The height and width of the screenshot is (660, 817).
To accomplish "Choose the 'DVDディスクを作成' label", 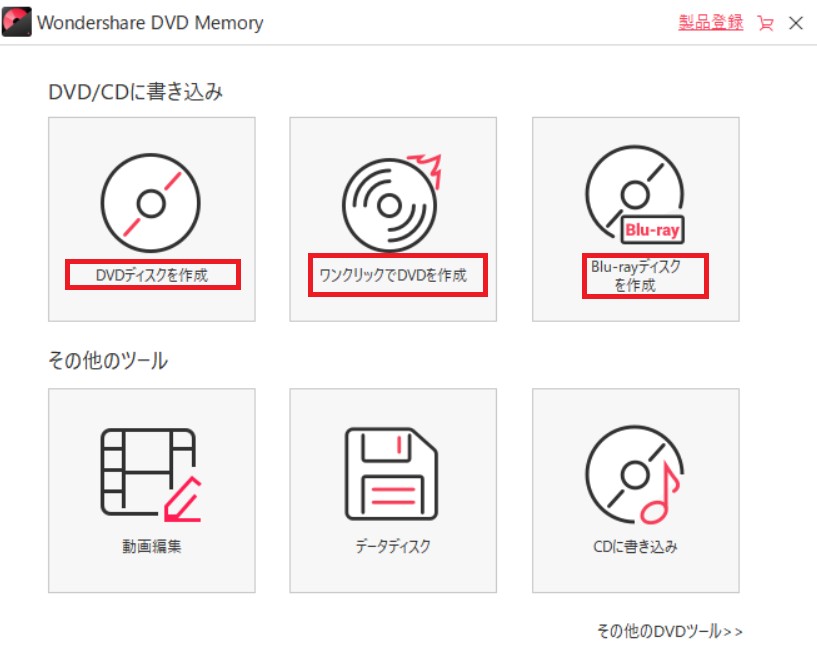I will 152,275.
